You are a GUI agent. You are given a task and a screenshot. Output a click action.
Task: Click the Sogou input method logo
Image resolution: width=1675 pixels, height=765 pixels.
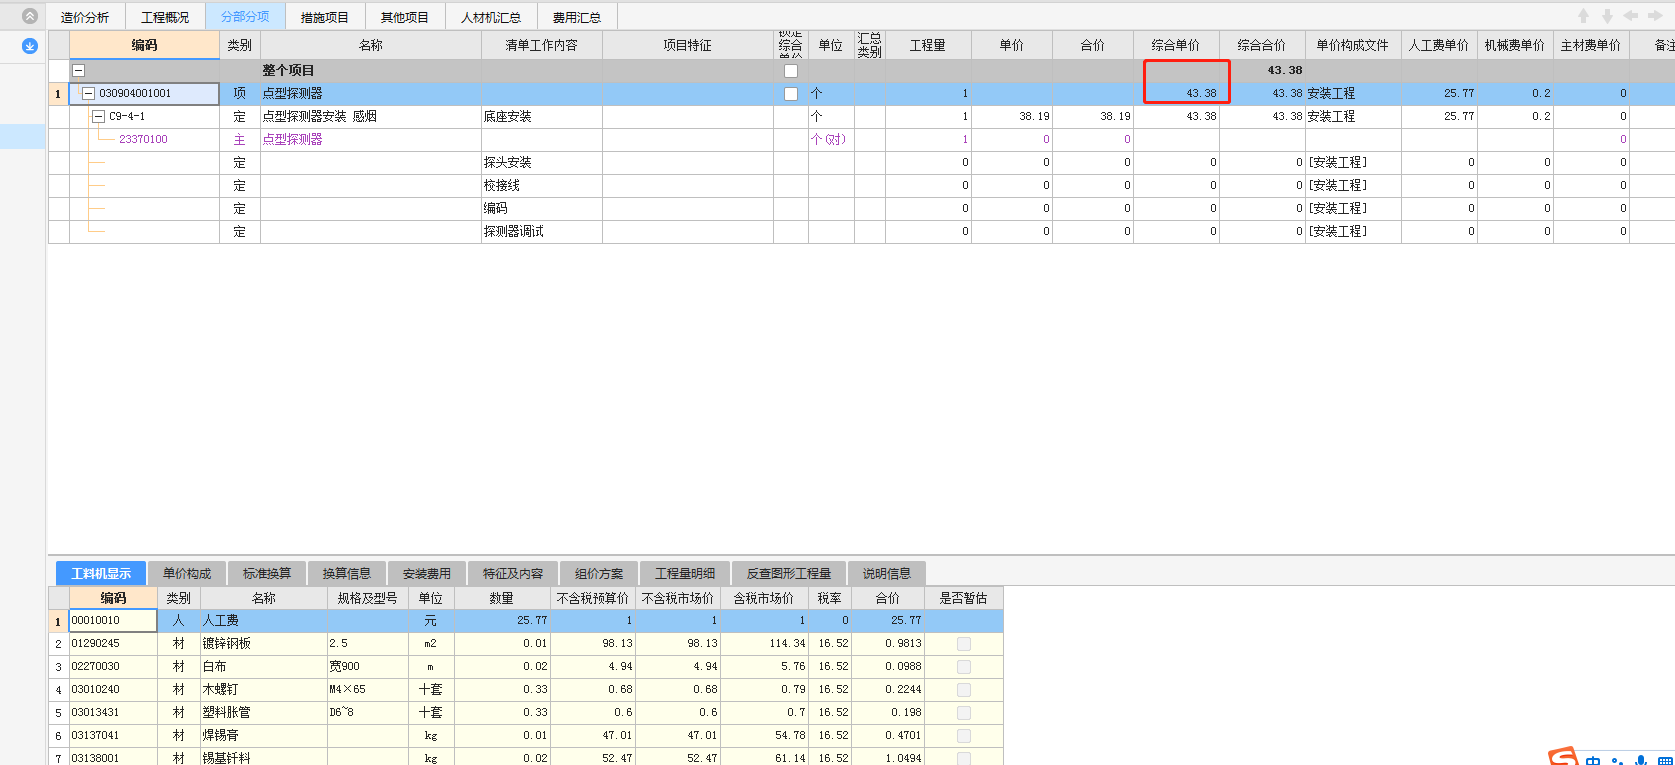[1563, 757]
